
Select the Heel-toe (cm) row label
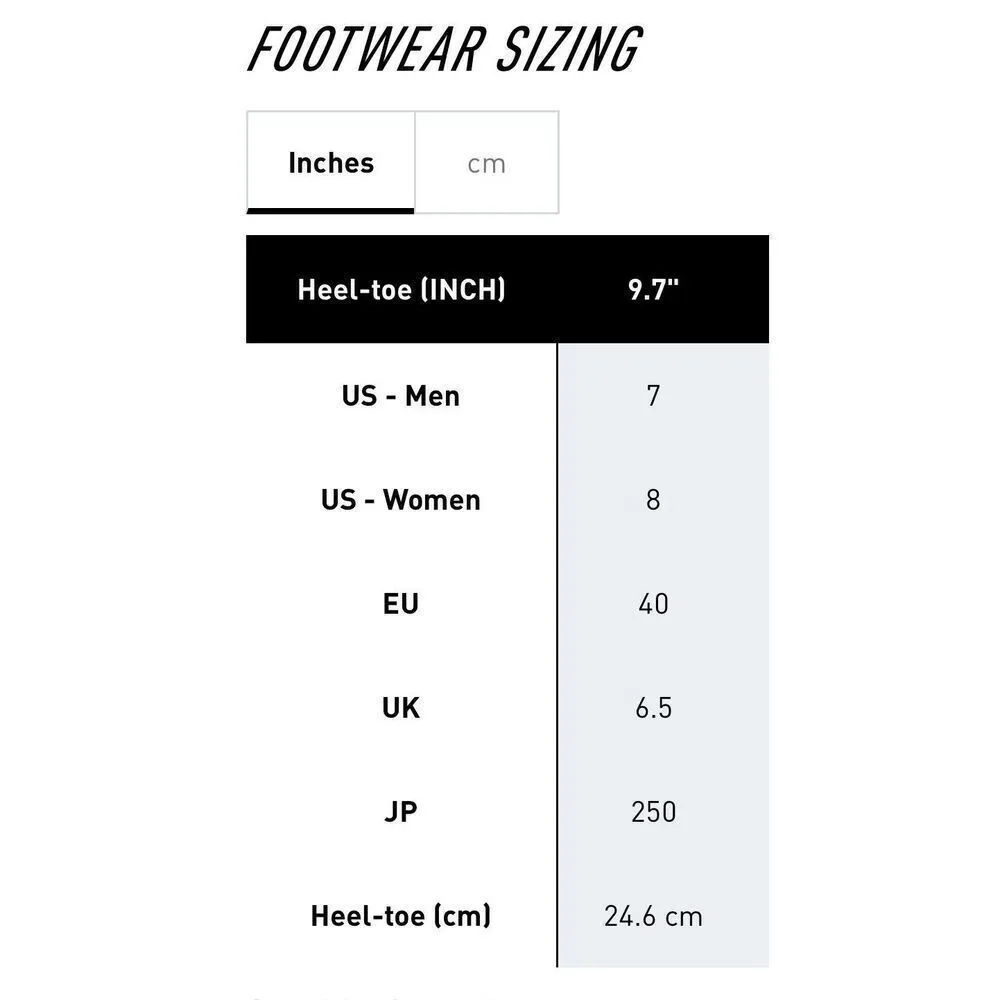click(x=401, y=916)
